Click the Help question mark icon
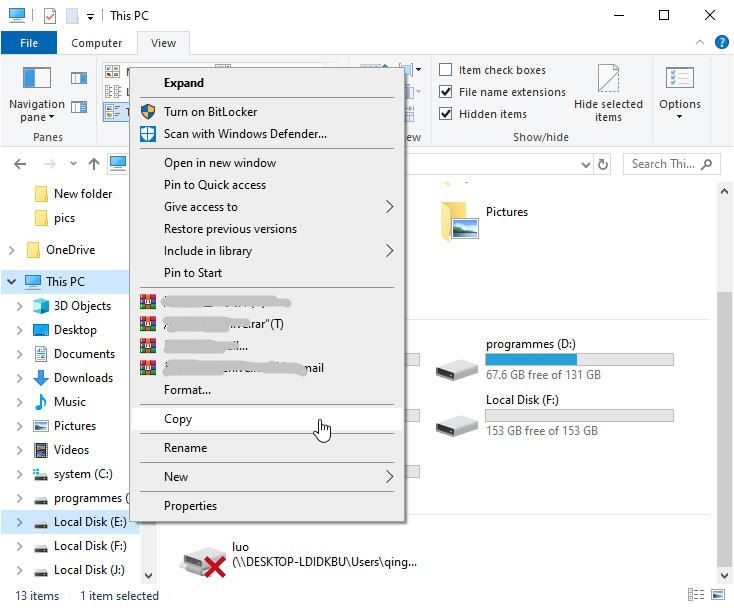The image size is (734, 608). [x=721, y=43]
